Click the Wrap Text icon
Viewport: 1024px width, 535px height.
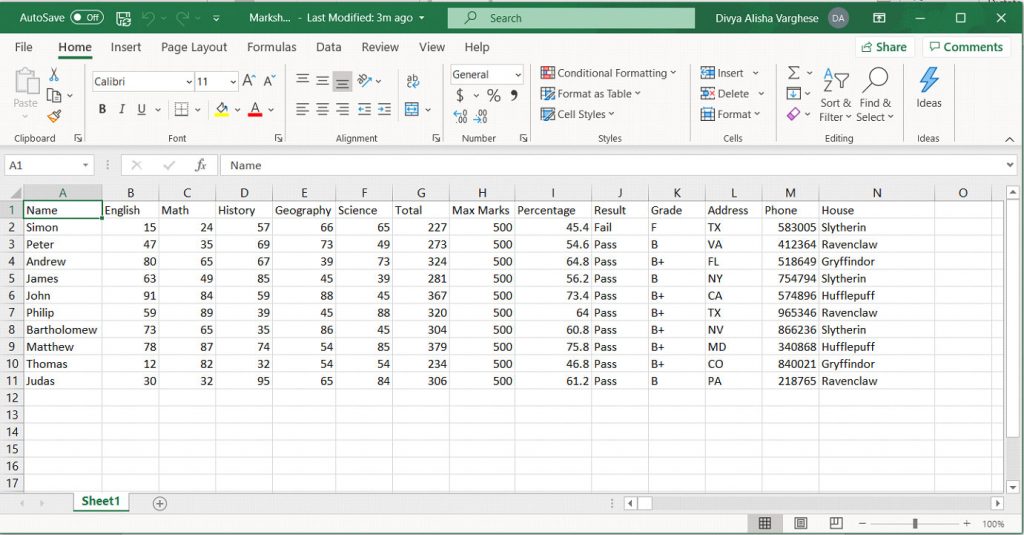tap(413, 81)
